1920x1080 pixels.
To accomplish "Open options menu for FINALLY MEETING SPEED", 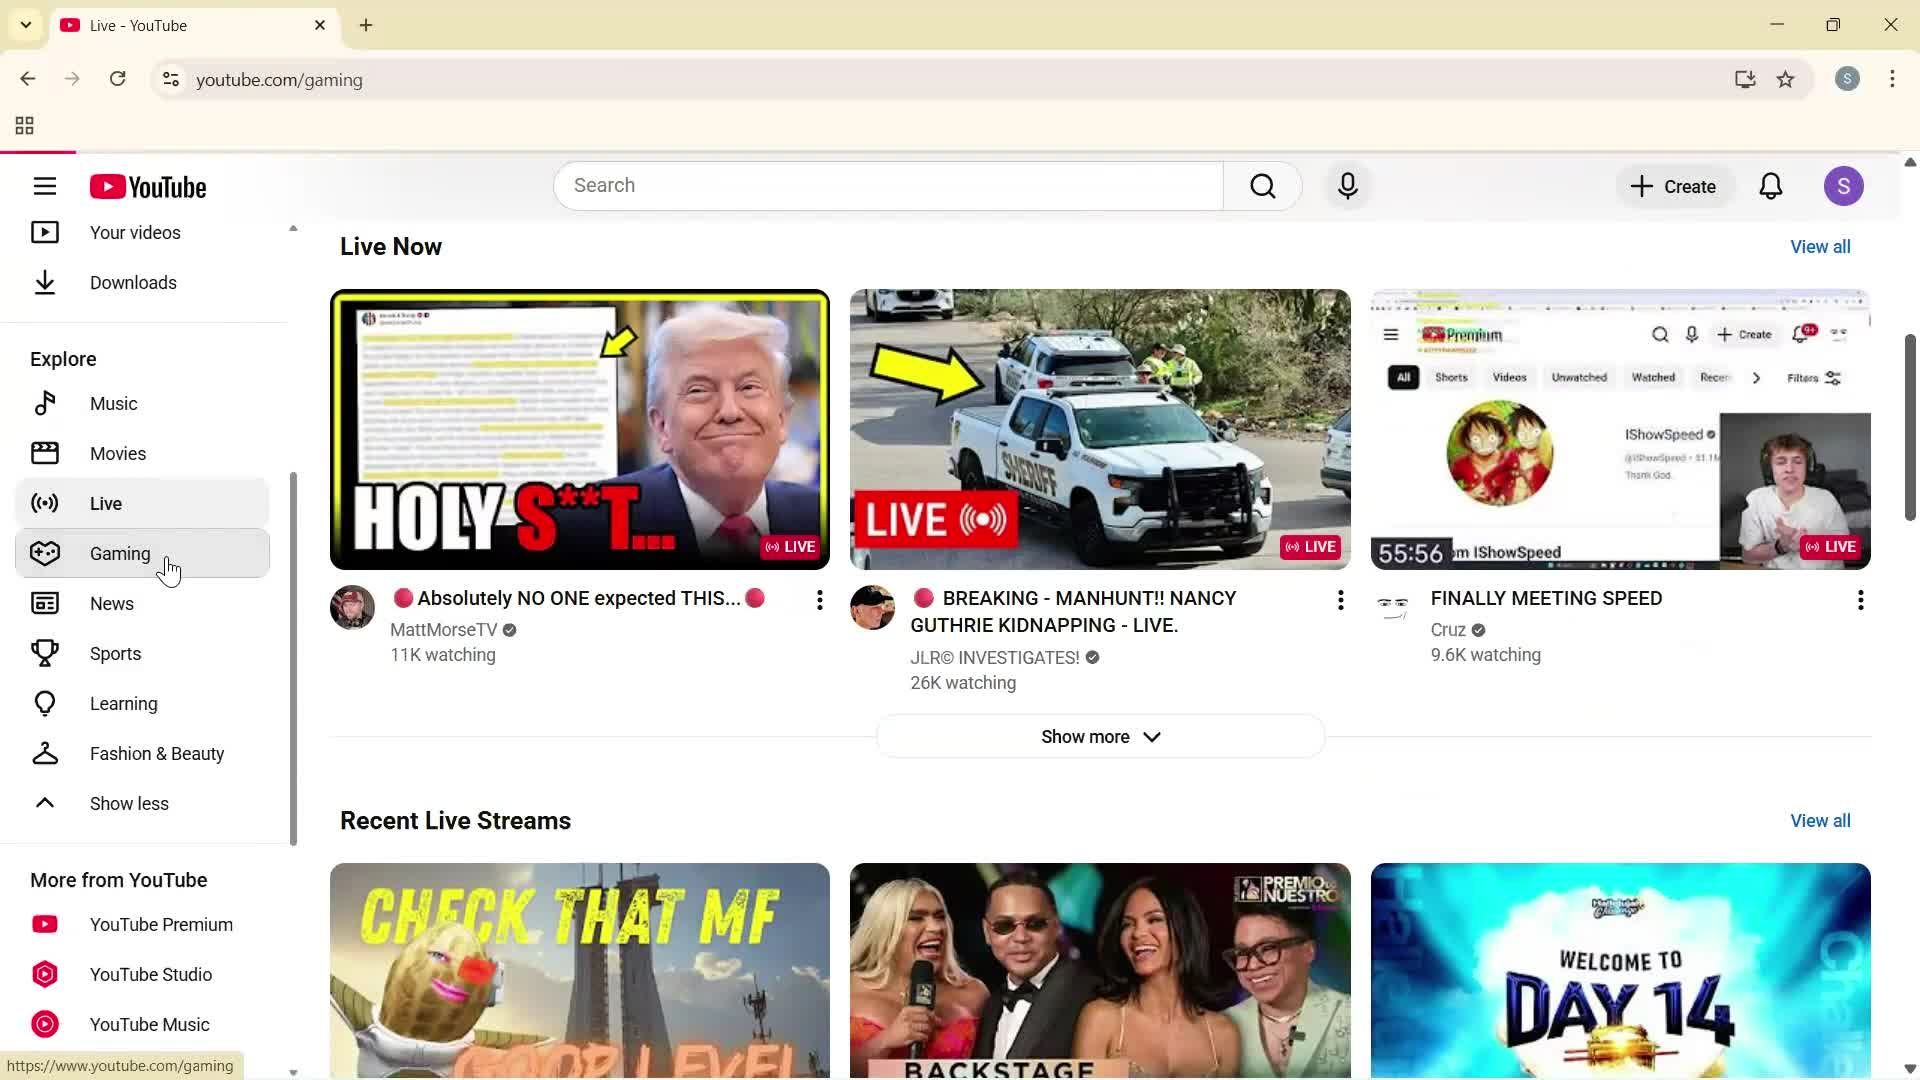I will point(1860,599).
